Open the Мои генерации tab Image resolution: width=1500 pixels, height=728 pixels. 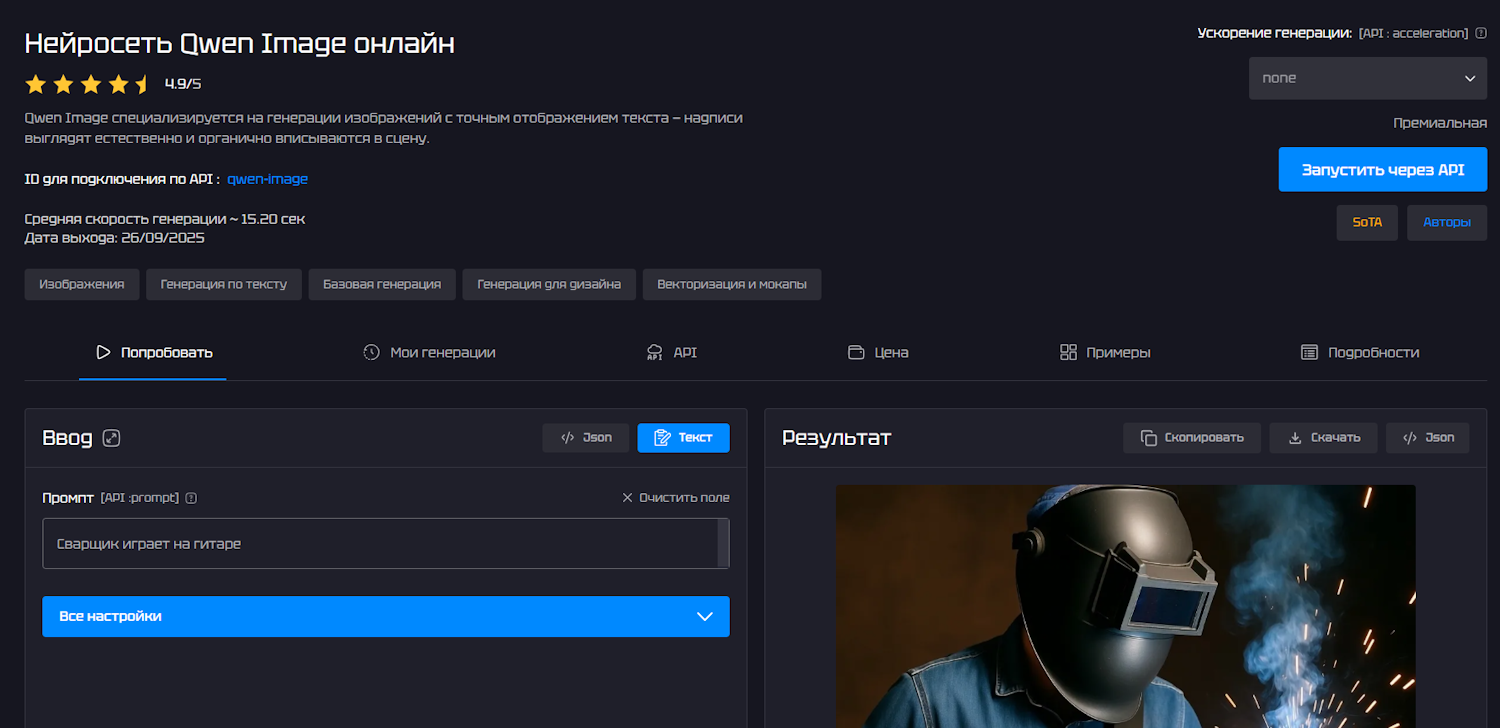click(x=429, y=352)
